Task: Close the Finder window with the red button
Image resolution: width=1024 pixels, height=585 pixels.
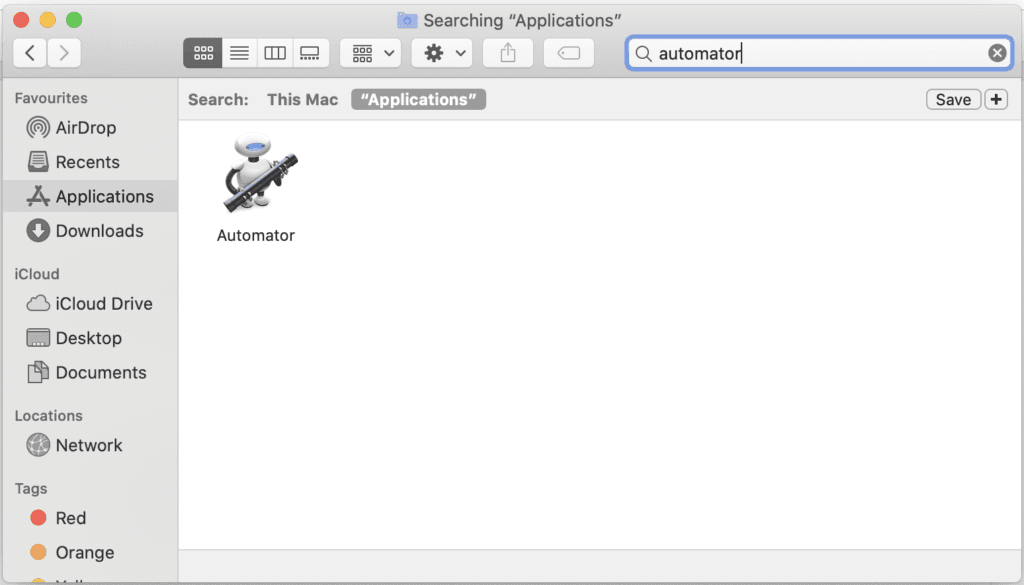Action: pos(21,20)
